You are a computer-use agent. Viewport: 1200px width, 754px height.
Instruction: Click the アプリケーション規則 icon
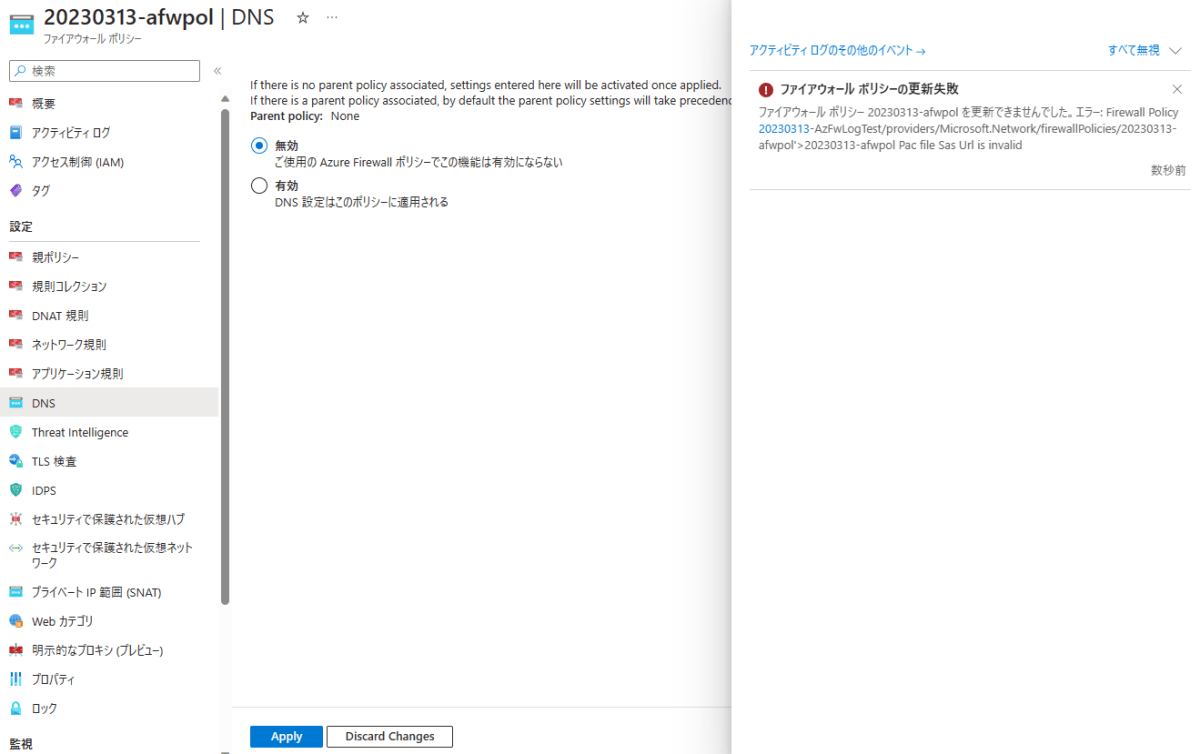point(15,373)
